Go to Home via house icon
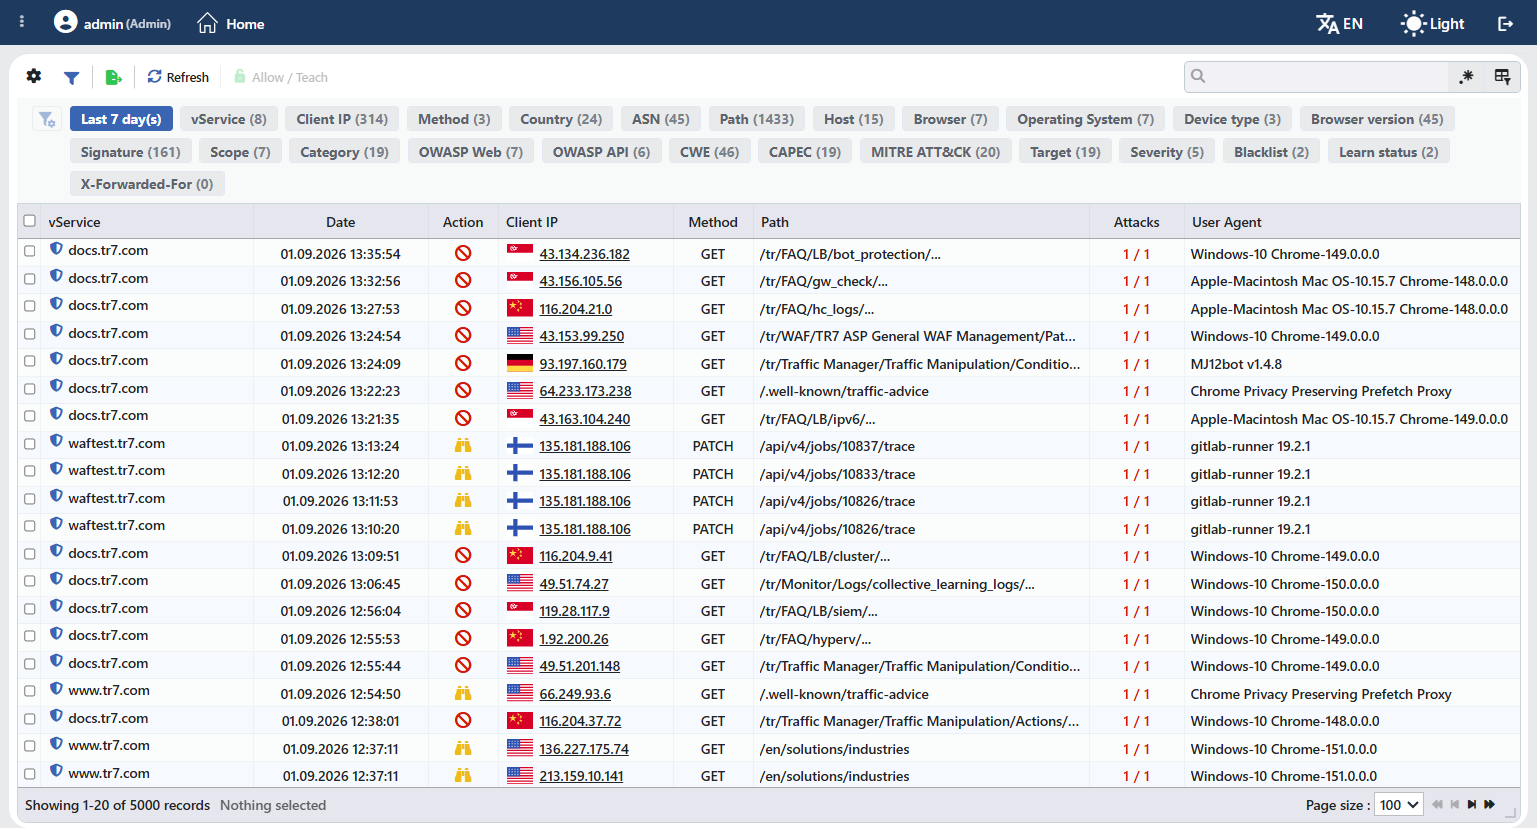 click(x=207, y=23)
